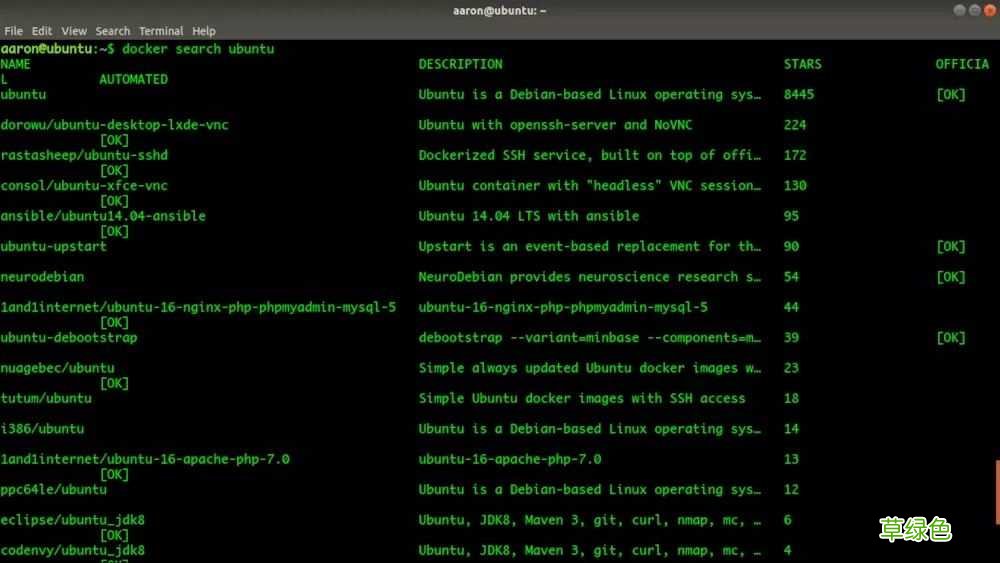The height and width of the screenshot is (563, 1000).
Task: Click the star count 224
Action: (795, 125)
